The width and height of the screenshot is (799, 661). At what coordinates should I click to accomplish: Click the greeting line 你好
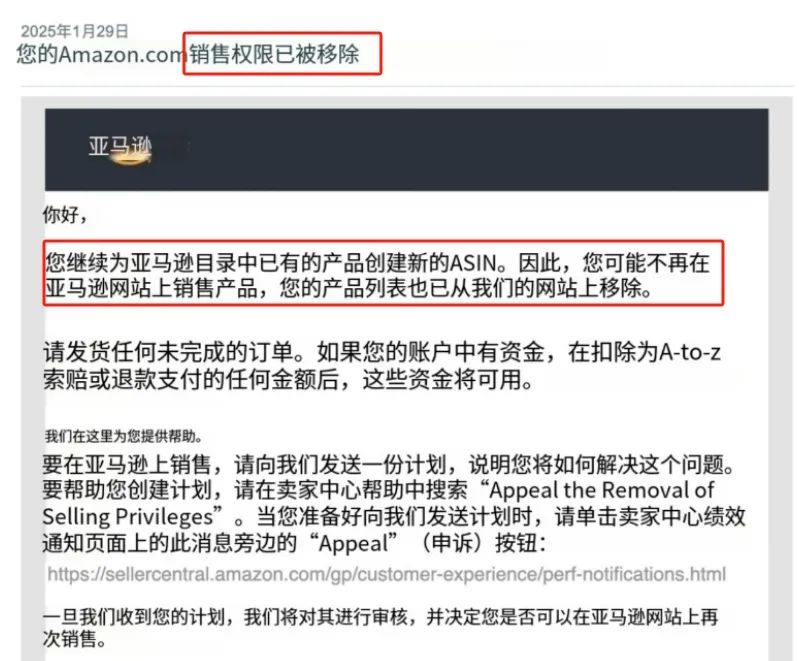[x=65, y=214]
